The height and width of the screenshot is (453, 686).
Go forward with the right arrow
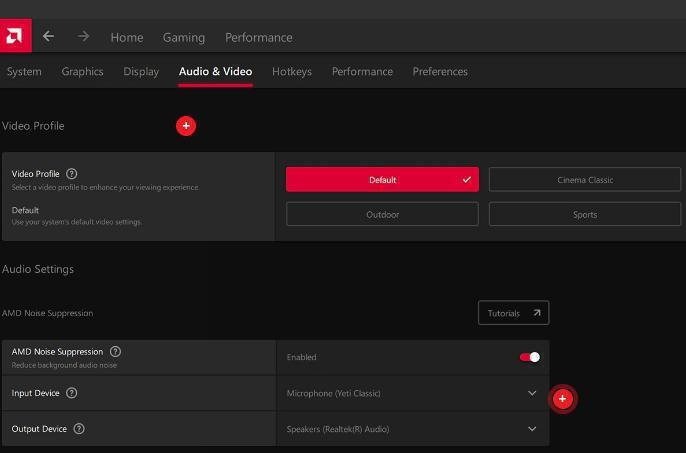point(83,36)
